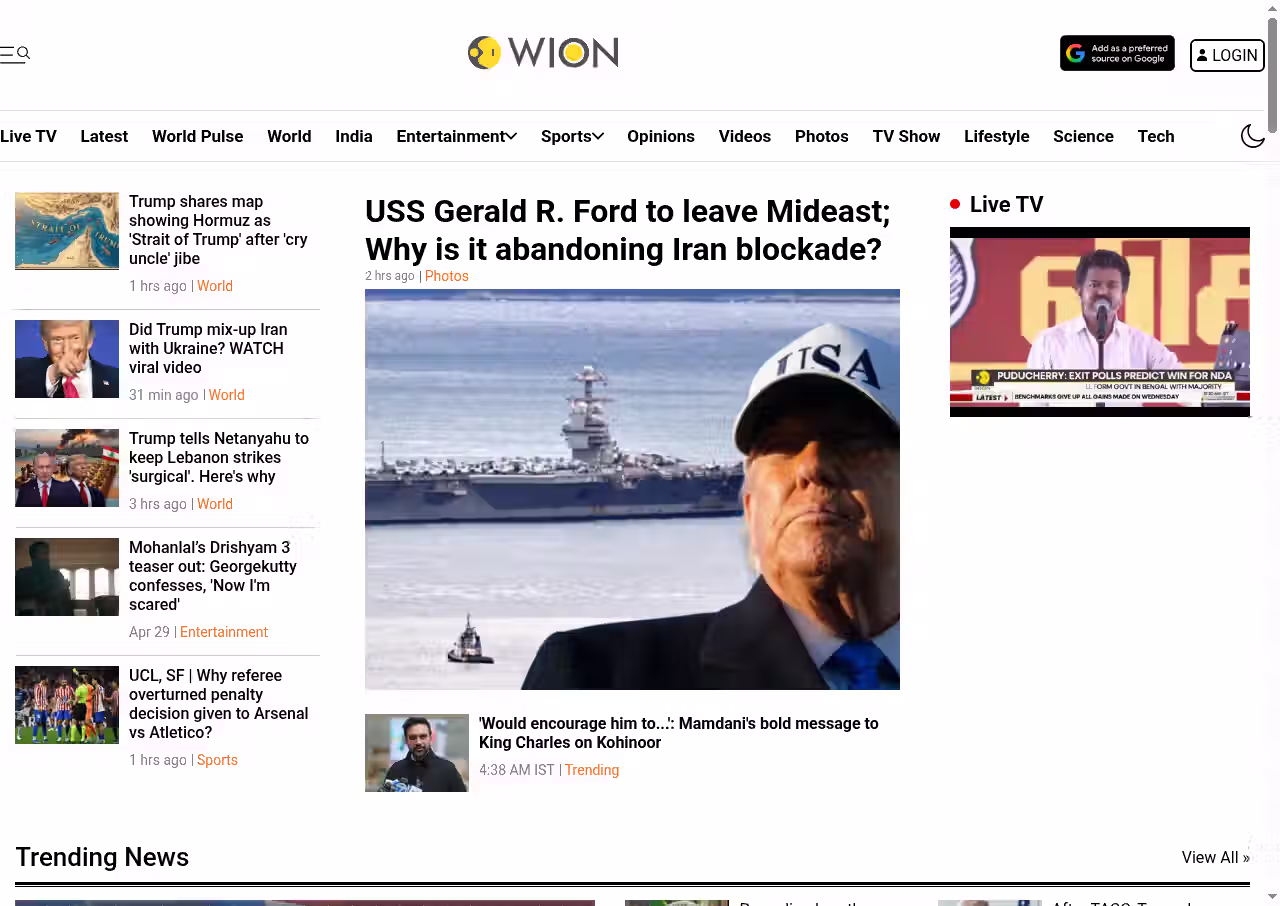Open the World Pulse menu item

pyautogui.click(x=197, y=136)
